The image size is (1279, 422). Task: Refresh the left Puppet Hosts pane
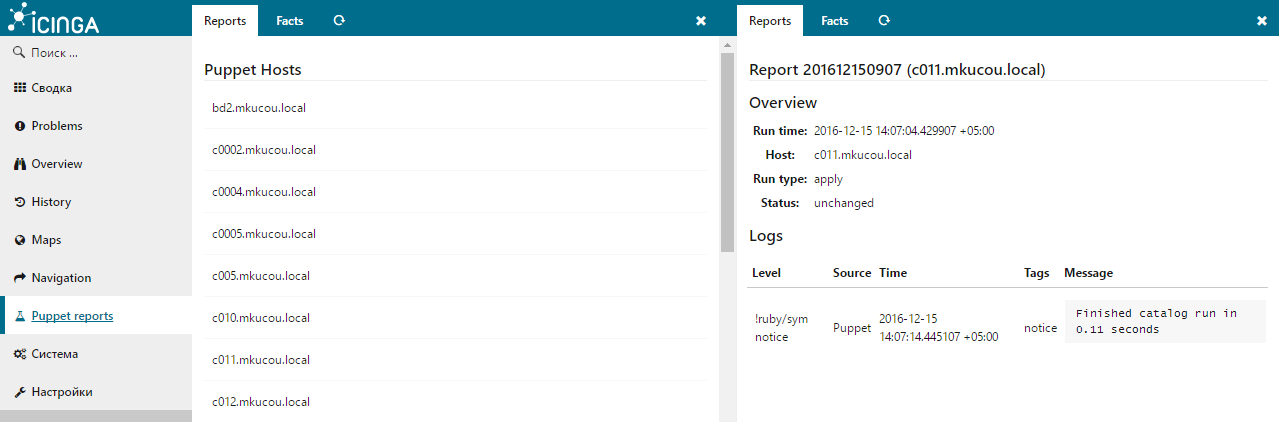tap(339, 20)
